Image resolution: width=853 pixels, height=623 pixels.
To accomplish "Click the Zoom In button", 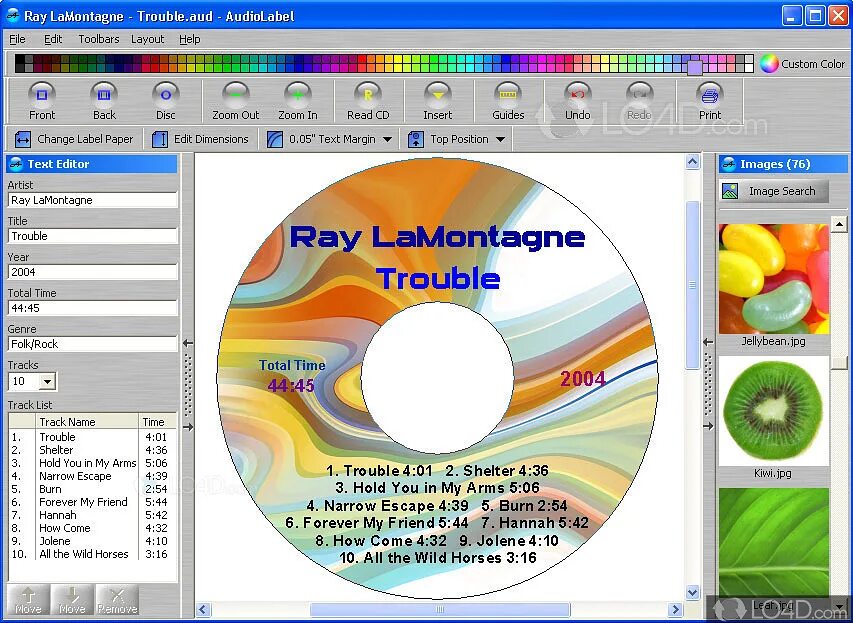I will coord(298,101).
